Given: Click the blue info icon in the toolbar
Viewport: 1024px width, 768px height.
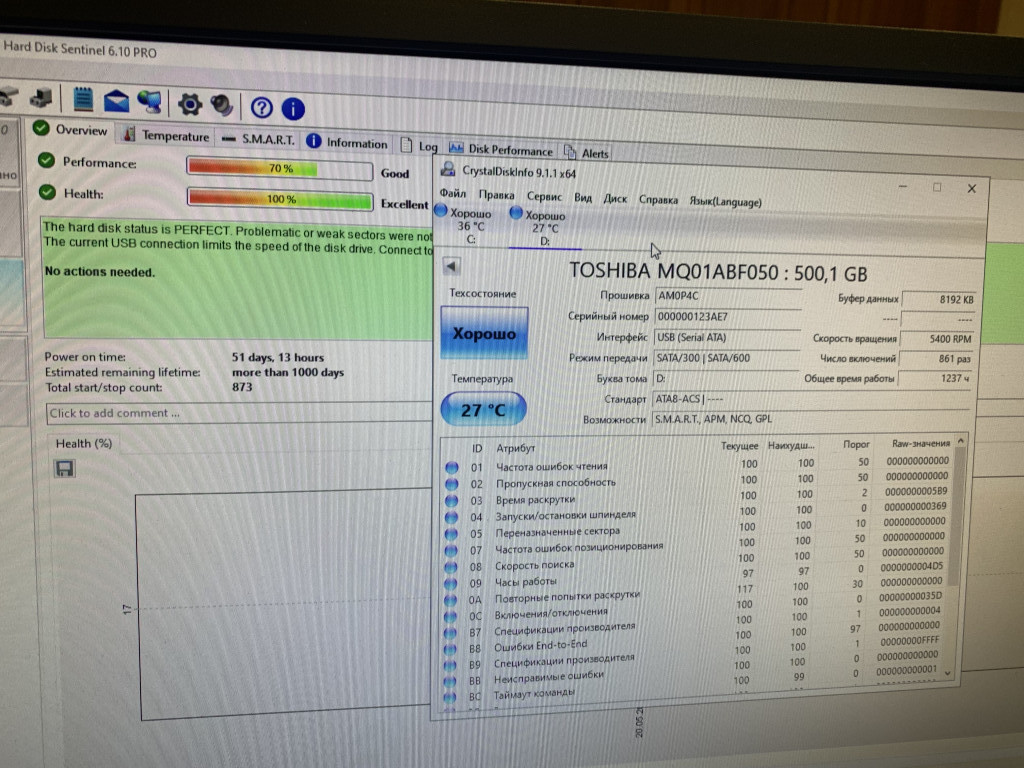Looking at the screenshot, I should coord(293,108).
